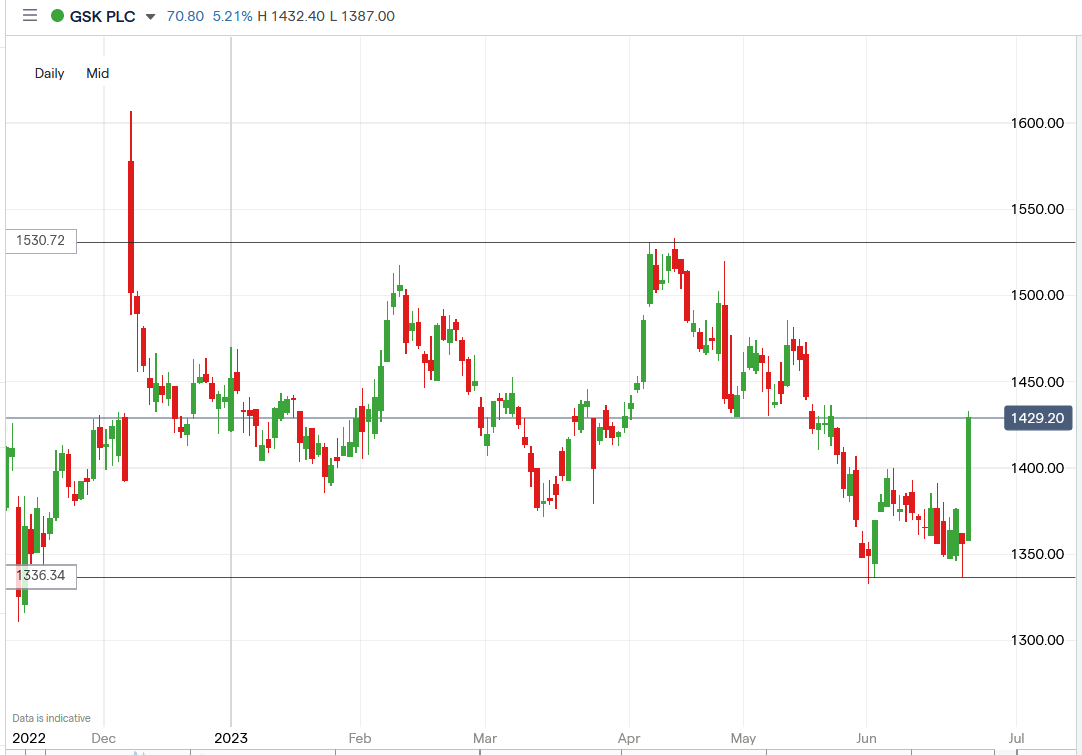
Task: Click the Jul time axis label
Action: (x=1016, y=738)
